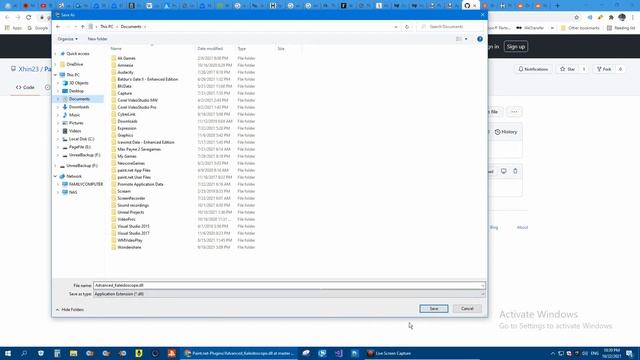Select the Graphics folder
Screen dimensions: 640x360
(x=125, y=135)
